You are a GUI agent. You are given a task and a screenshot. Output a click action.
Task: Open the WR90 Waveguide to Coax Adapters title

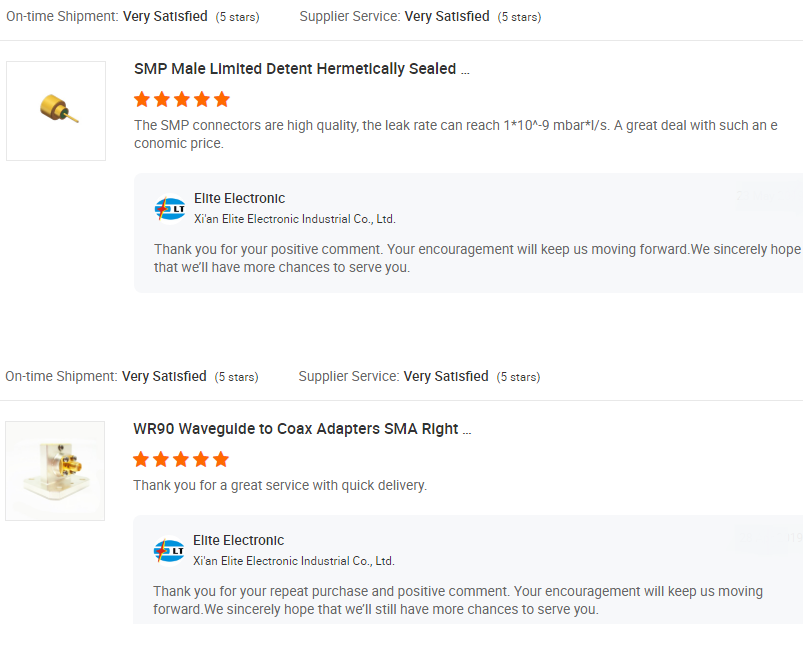[301, 429]
